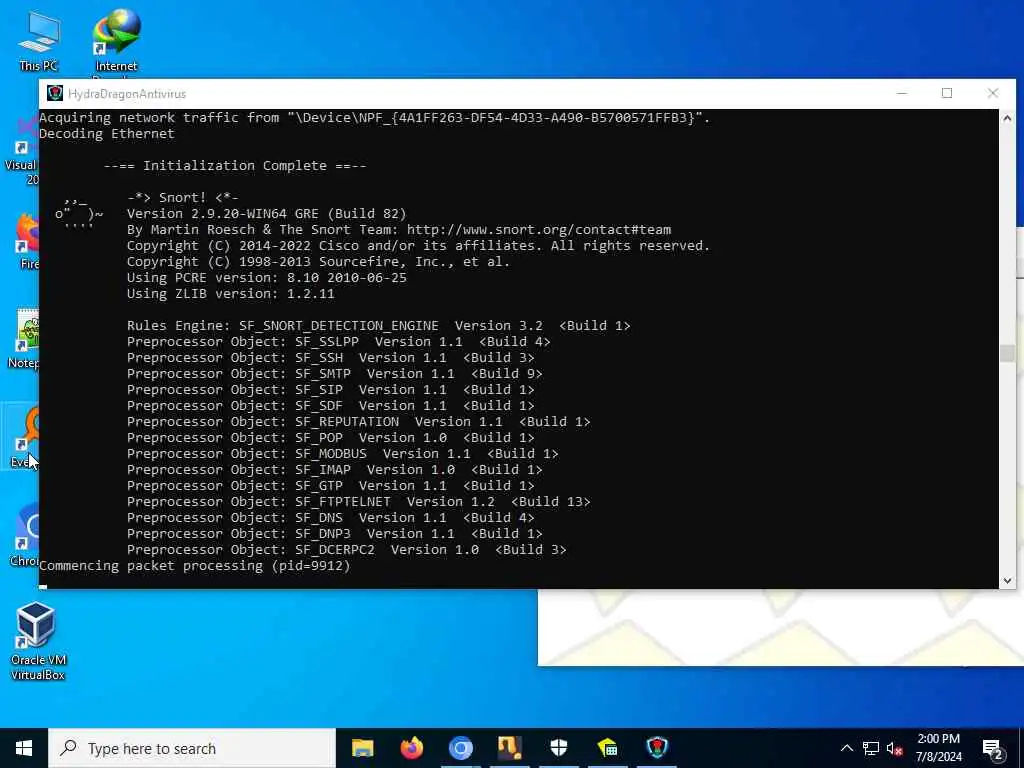Click the SF_SNORT_DETECTION_ENGINE rules engine line
The image size is (1024, 768).
click(379, 326)
